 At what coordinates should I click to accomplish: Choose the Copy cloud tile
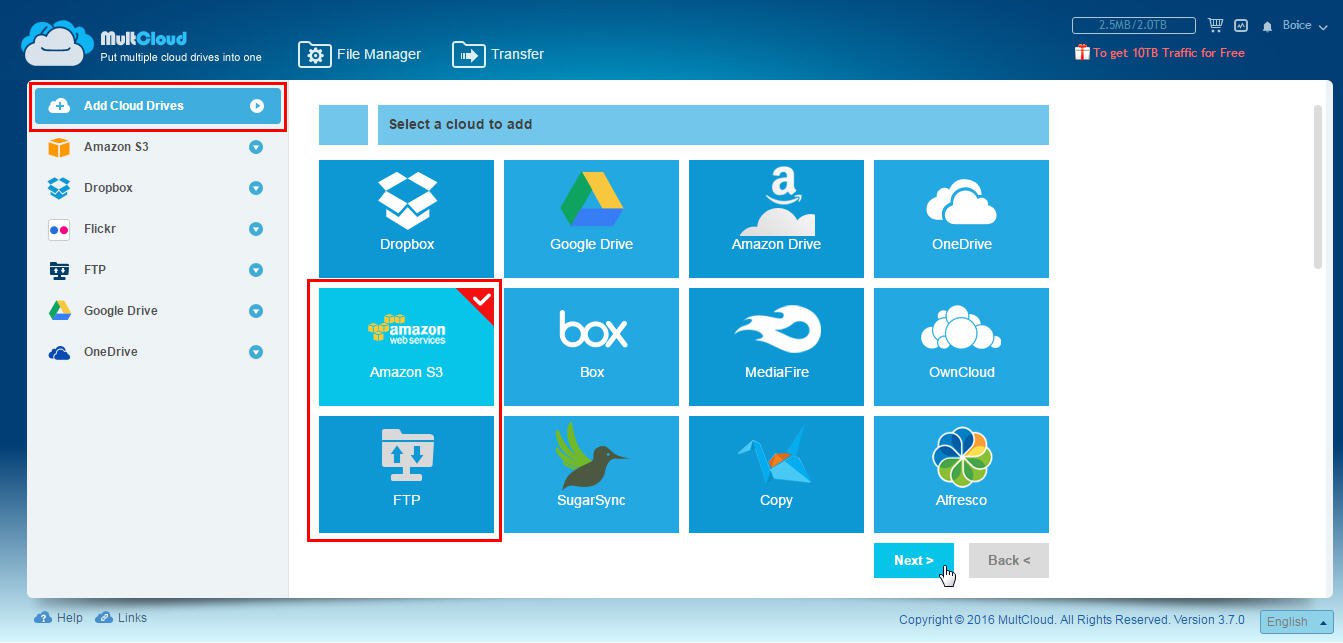click(776, 475)
